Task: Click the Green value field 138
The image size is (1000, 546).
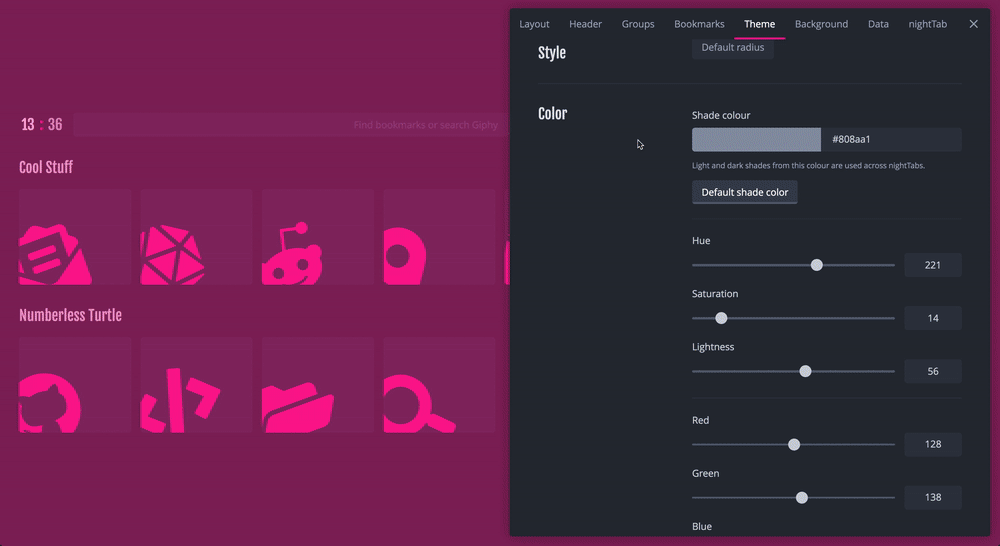Action: click(x=932, y=497)
